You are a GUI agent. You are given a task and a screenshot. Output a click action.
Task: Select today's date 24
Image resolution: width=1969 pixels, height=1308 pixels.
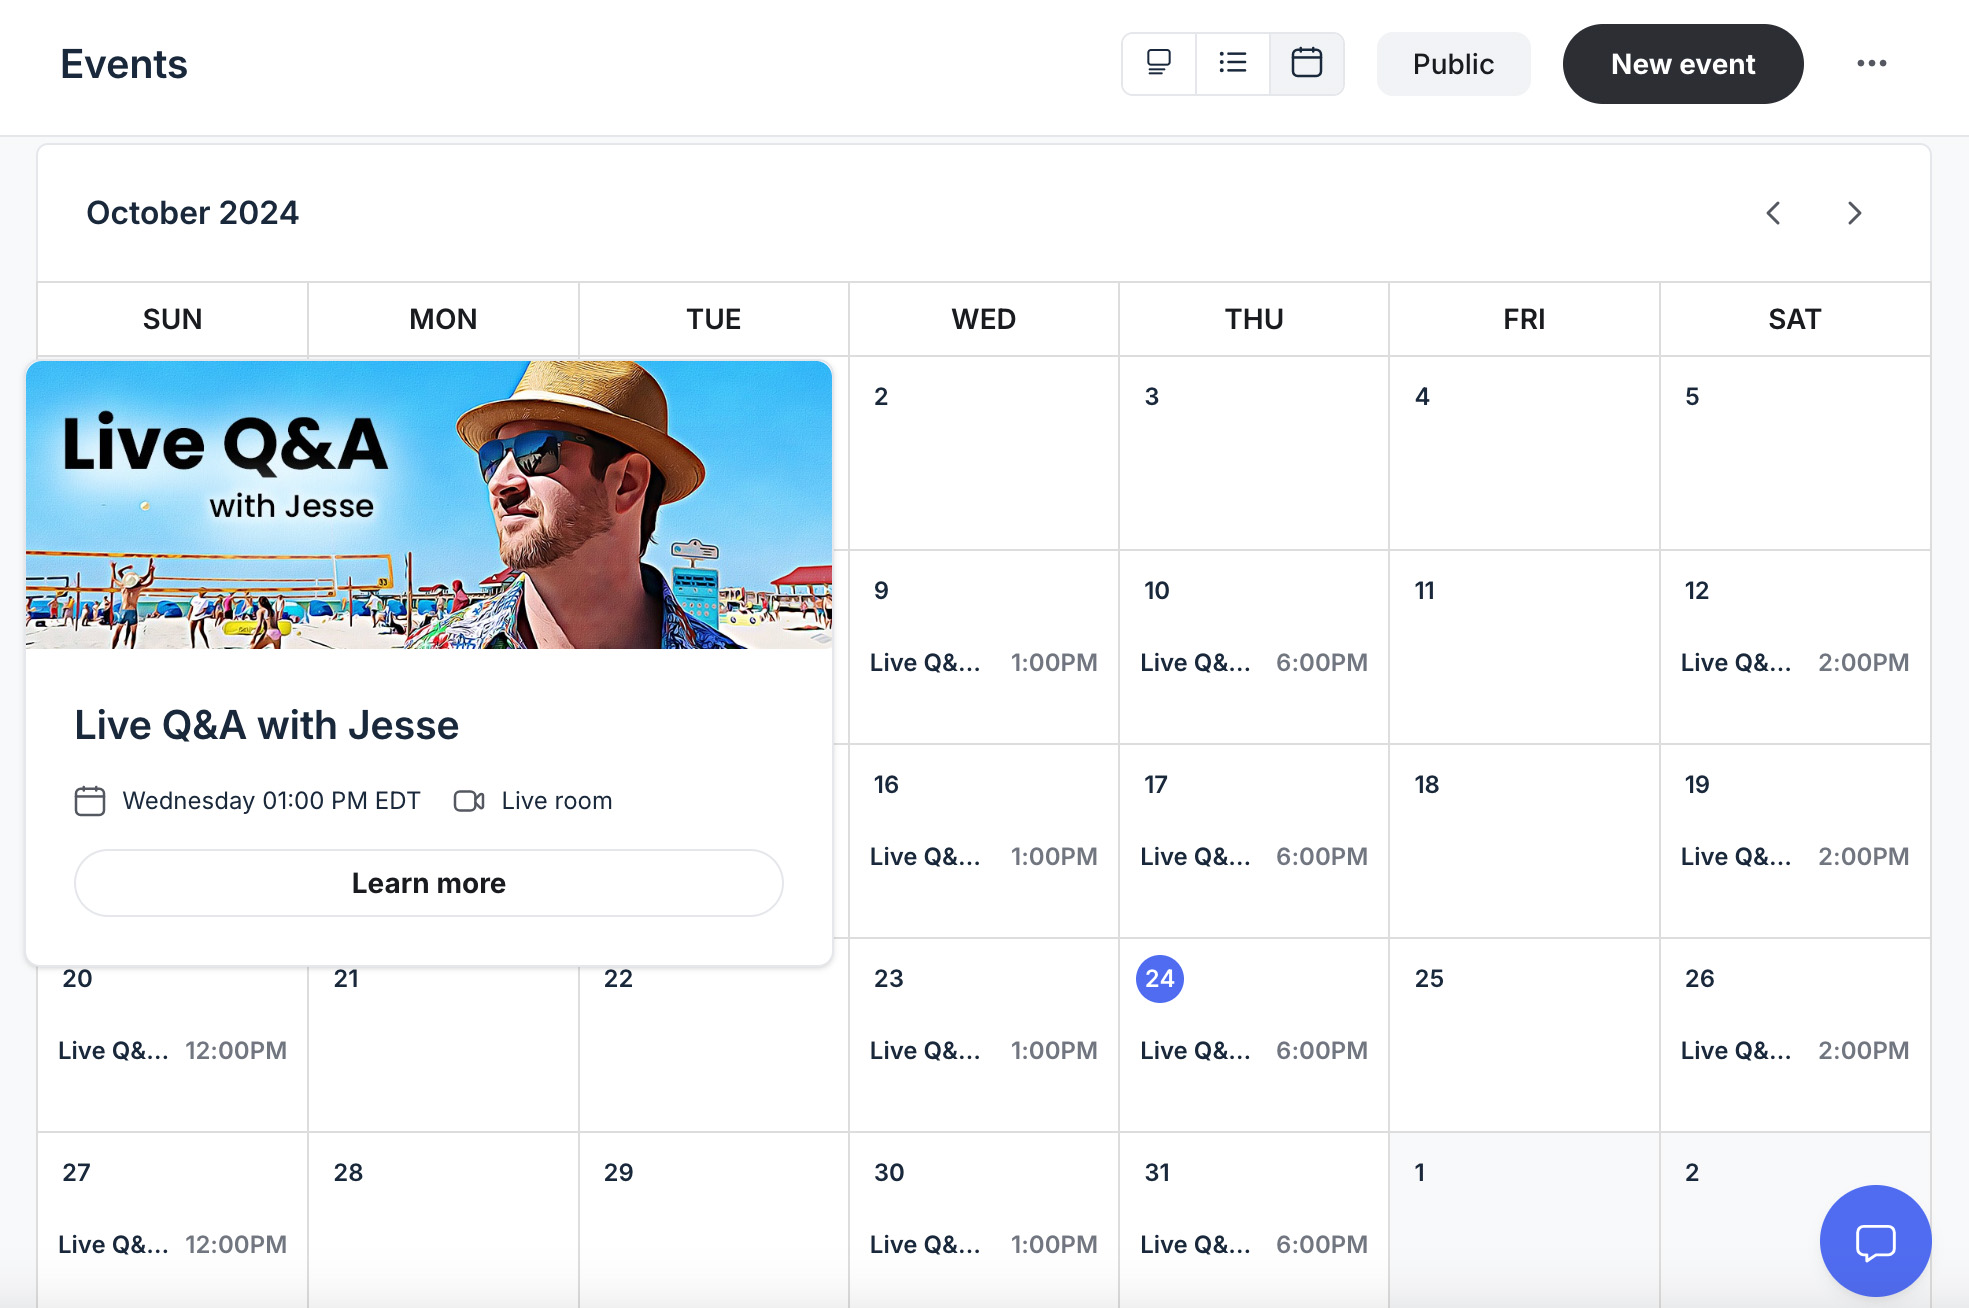pos(1160,979)
